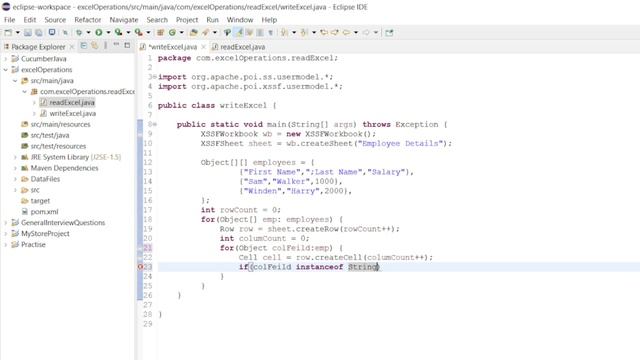
Task: Select pom.xml in the project tree
Action: point(44,212)
